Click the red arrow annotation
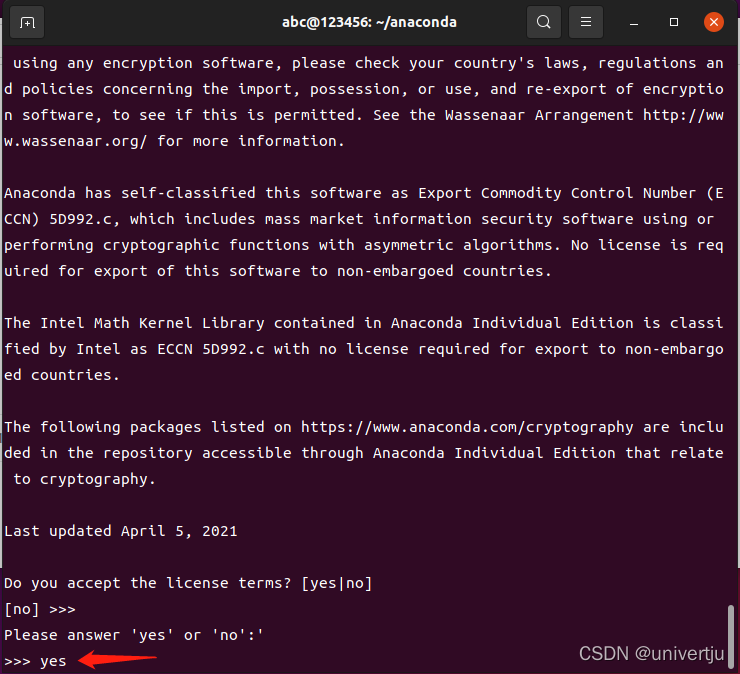This screenshot has height=674, width=740. [x=117, y=659]
